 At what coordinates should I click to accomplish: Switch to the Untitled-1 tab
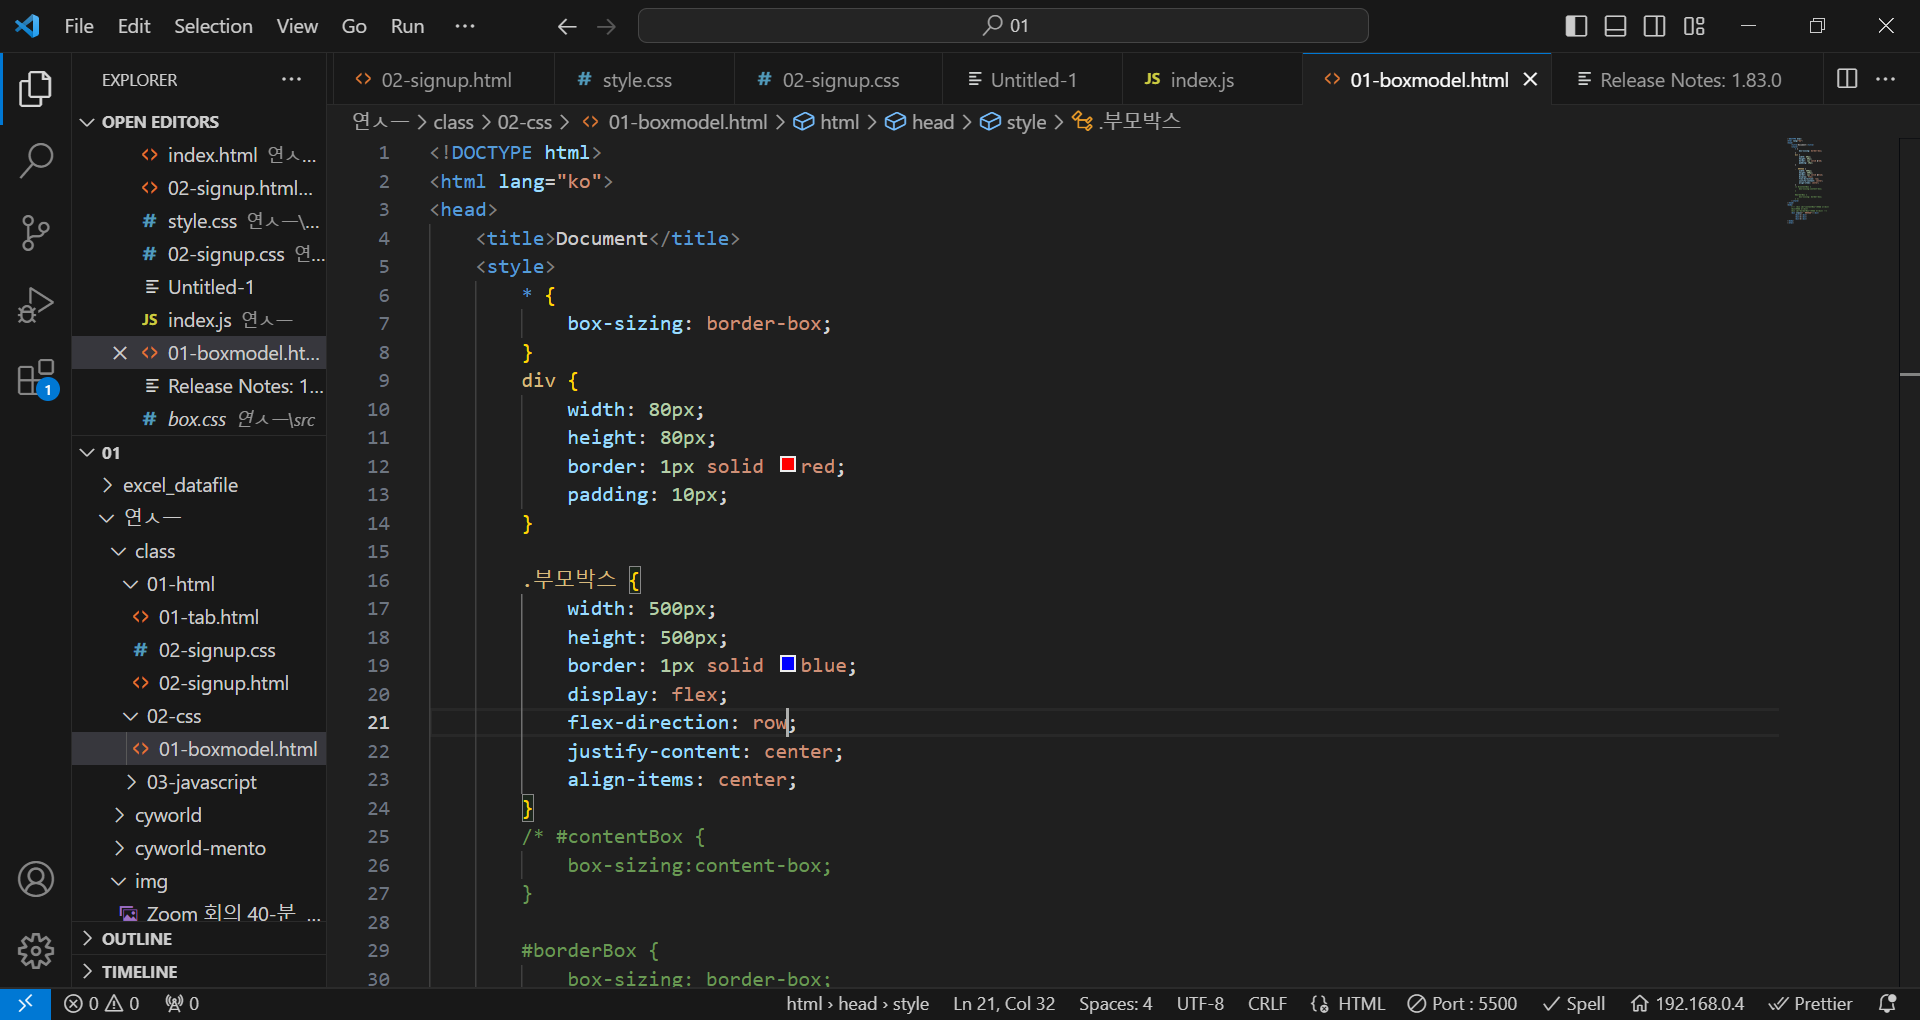click(x=1032, y=79)
